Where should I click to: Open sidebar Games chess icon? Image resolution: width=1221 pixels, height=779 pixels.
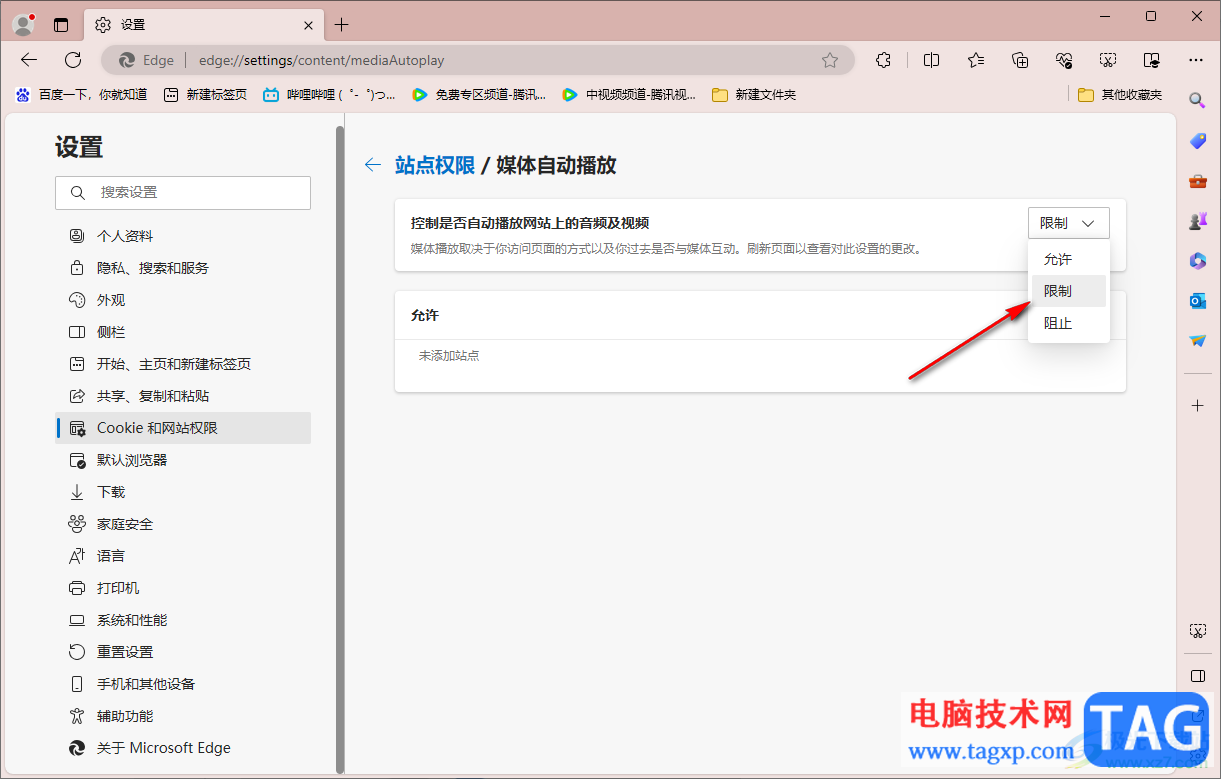click(x=1197, y=221)
